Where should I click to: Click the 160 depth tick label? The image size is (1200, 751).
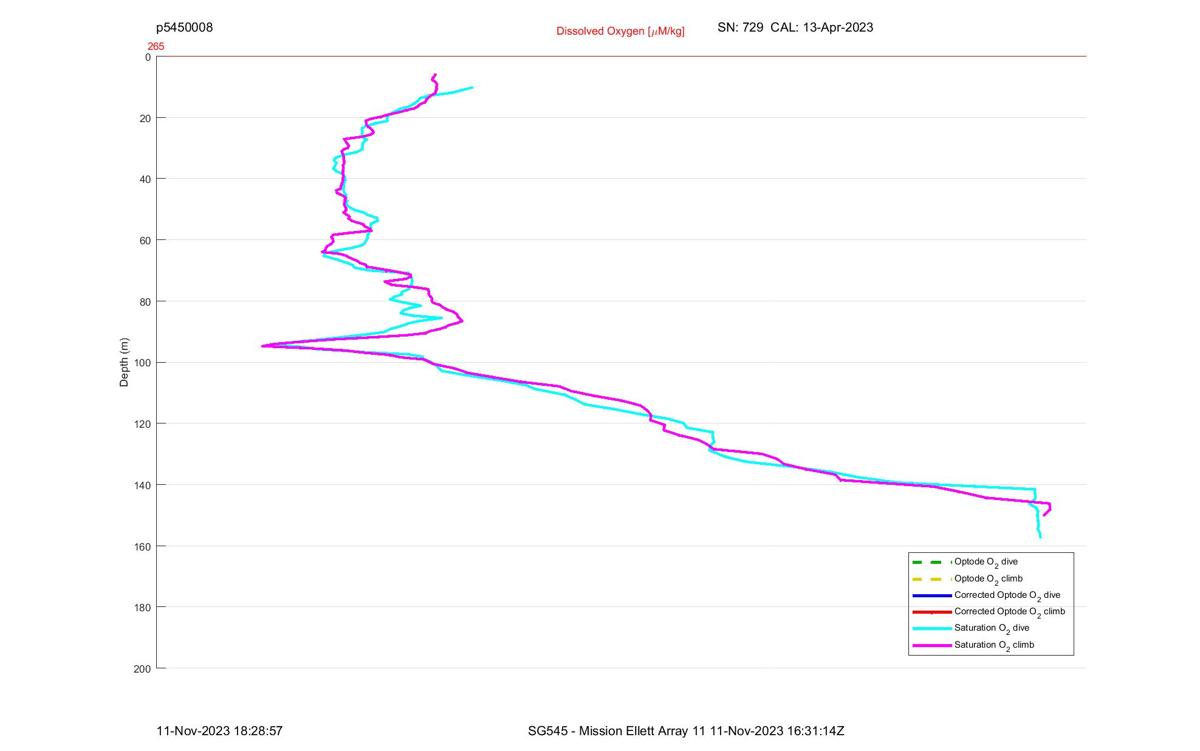(142, 546)
